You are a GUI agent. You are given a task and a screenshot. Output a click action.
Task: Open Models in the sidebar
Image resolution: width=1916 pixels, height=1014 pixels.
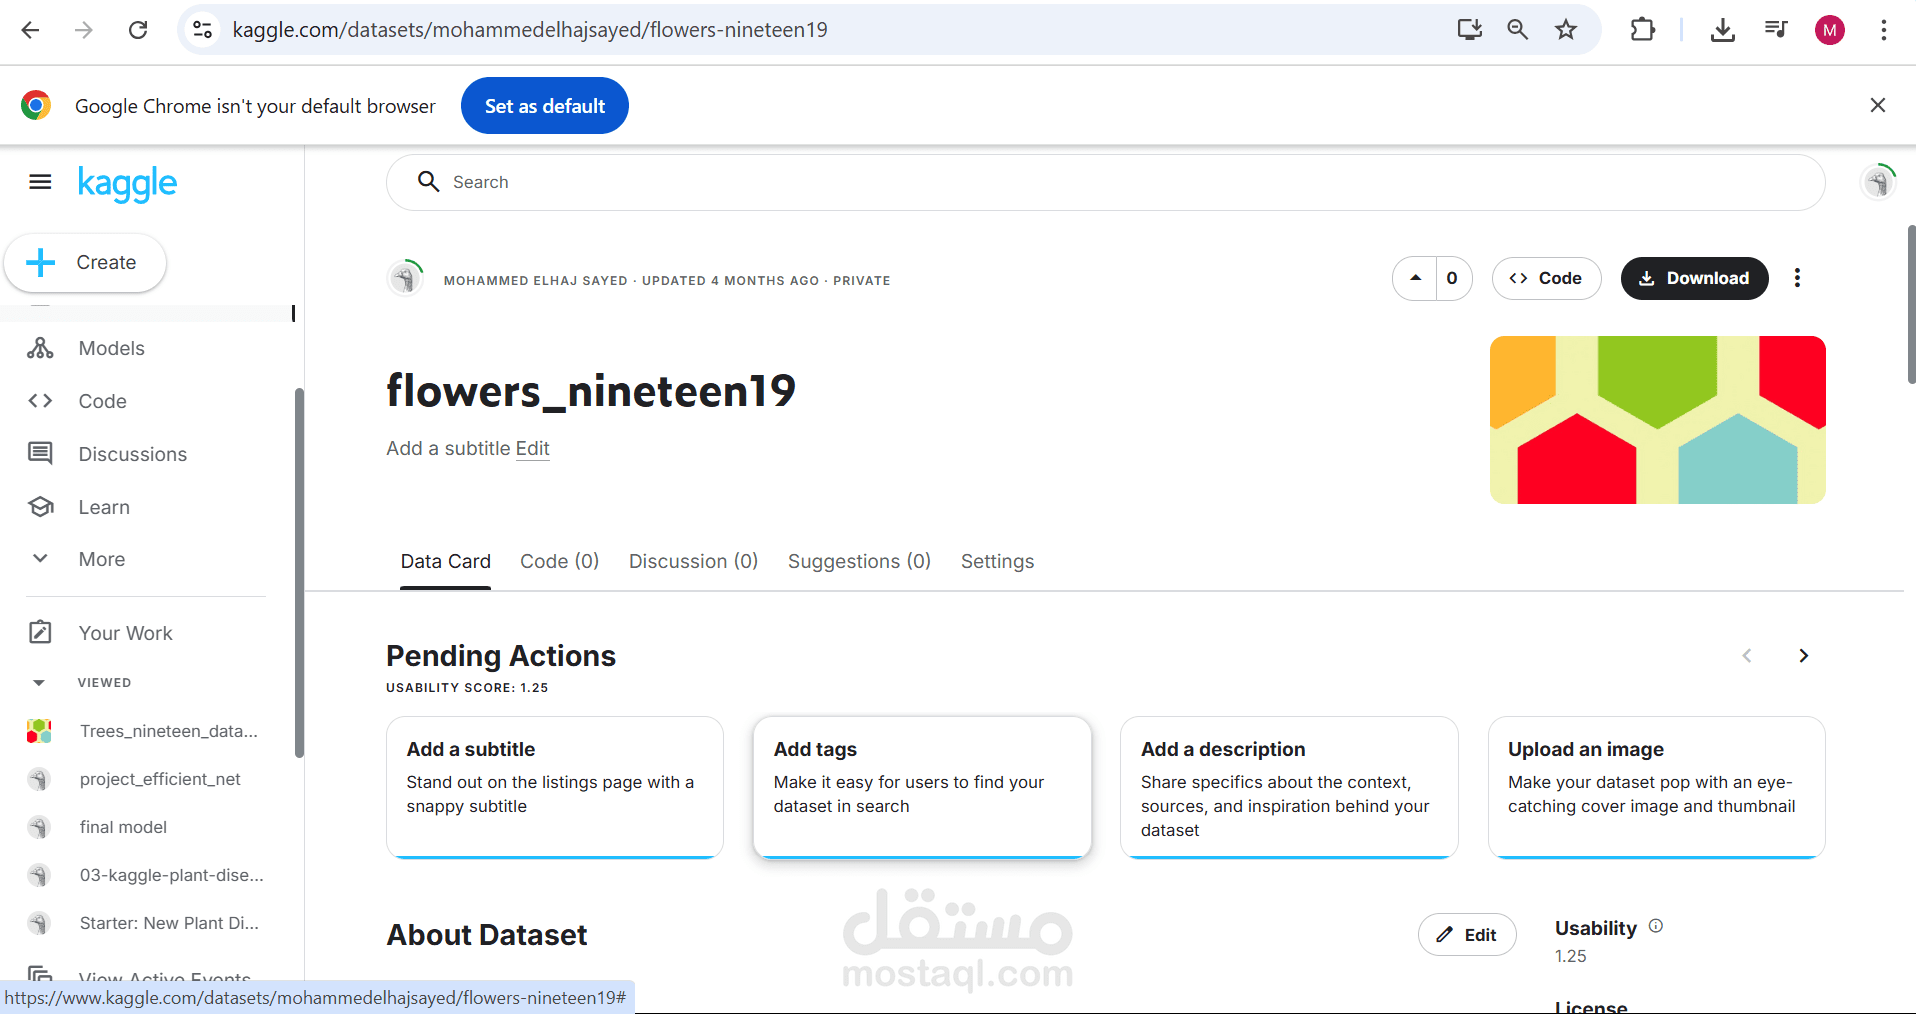tap(112, 348)
